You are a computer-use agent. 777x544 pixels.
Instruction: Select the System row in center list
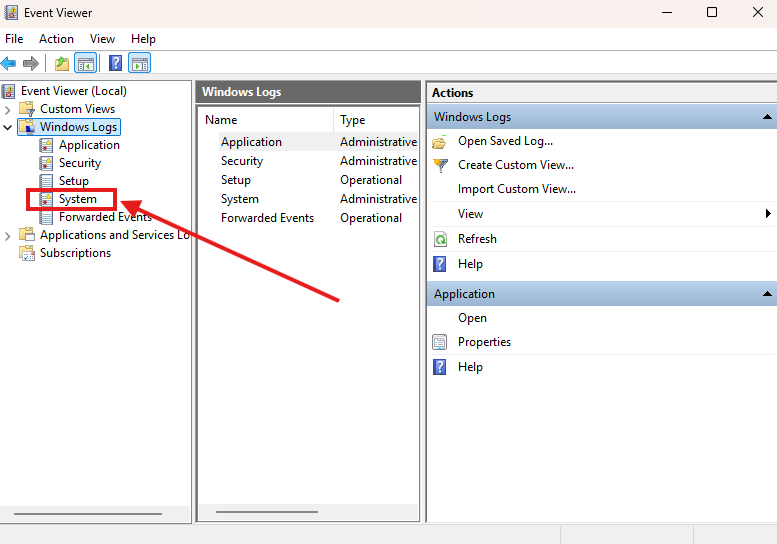[319, 199]
